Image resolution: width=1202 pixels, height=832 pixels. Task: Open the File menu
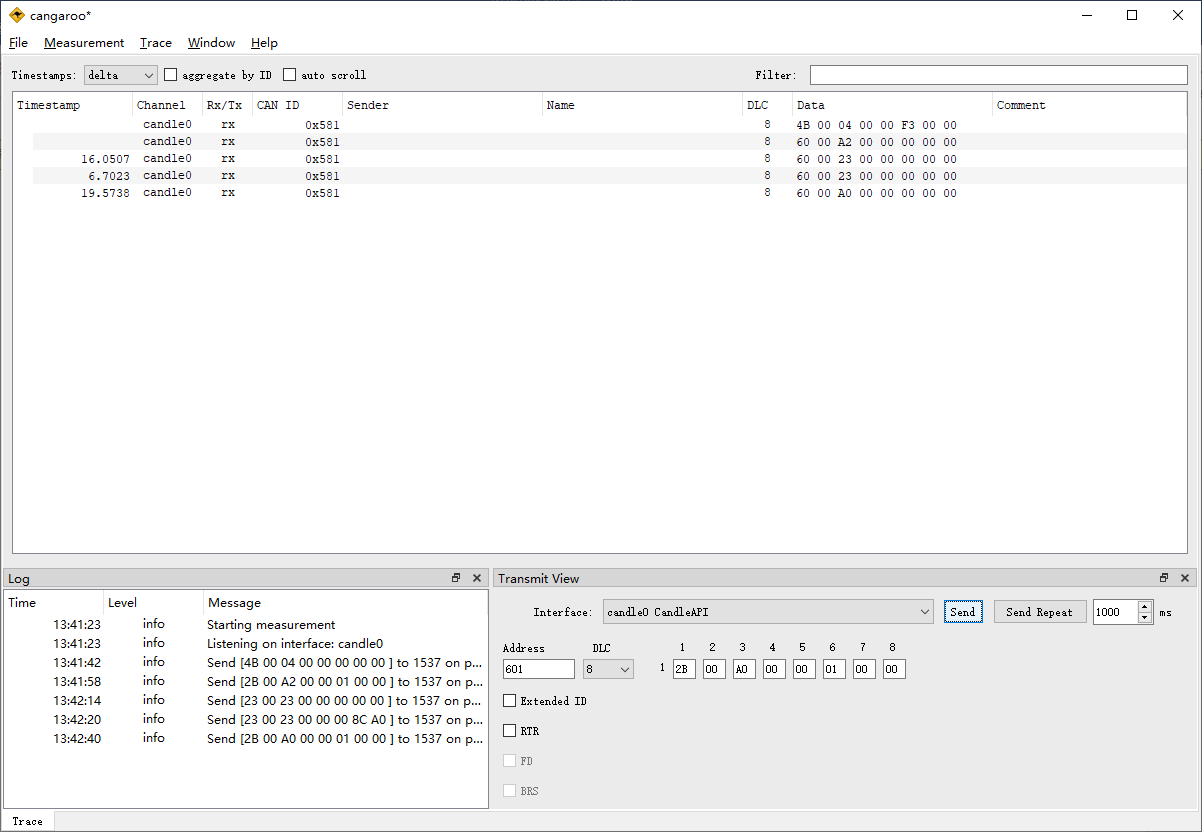click(x=18, y=43)
